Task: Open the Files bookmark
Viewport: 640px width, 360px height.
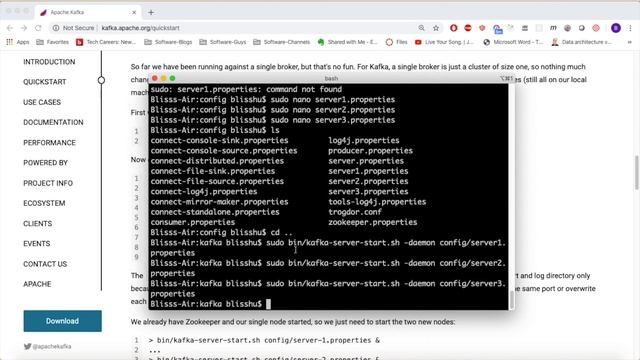Action: tap(396, 42)
